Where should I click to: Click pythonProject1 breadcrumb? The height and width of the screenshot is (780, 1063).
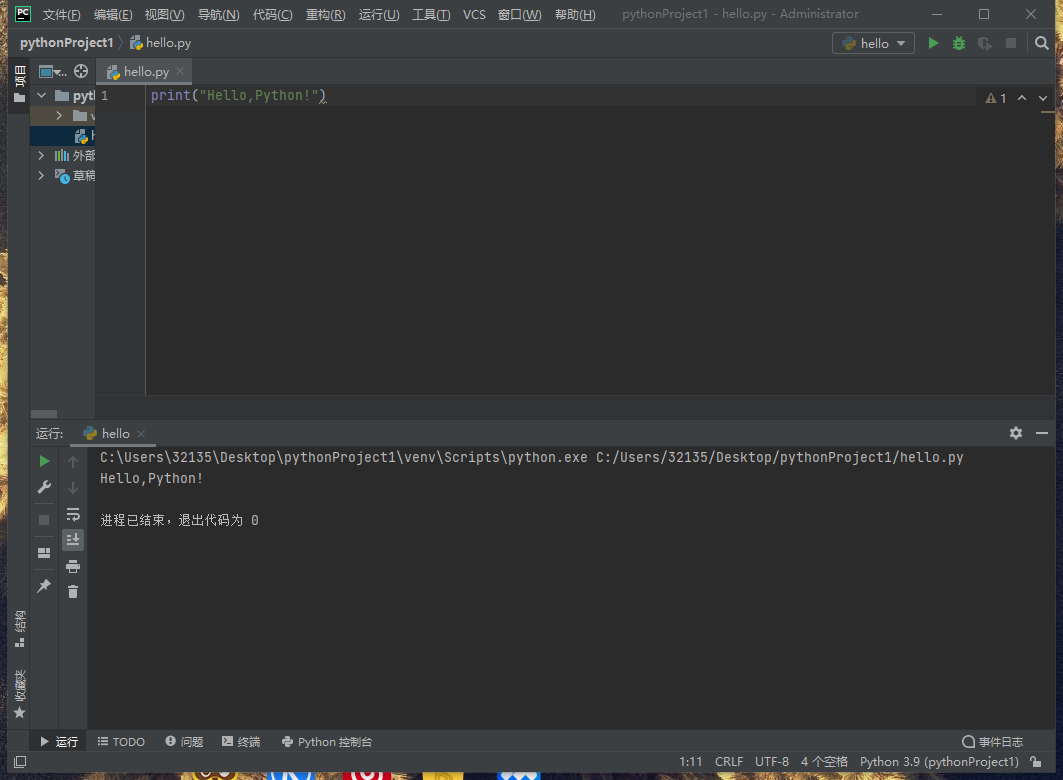point(66,43)
